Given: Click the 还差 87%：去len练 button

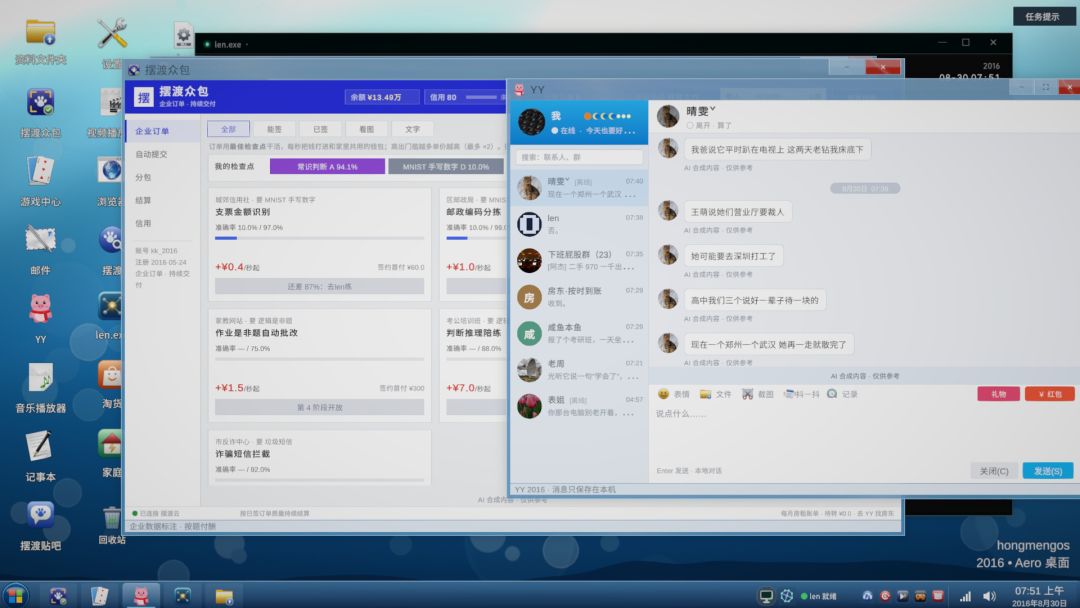Looking at the screenshot, I should pos(320,286).
